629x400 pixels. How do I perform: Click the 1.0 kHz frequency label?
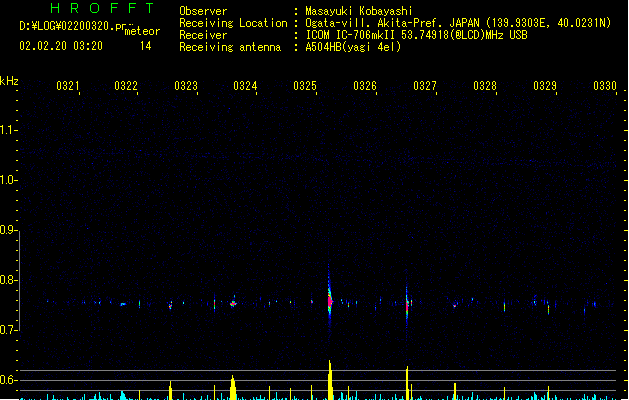[8, 180]
